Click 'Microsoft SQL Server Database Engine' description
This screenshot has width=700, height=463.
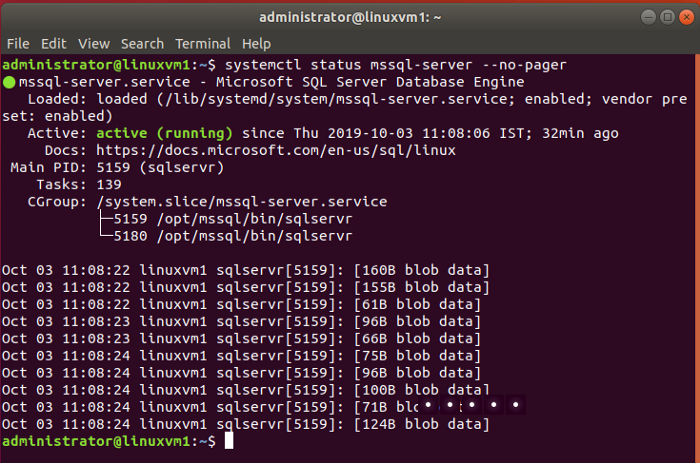point(370,82)
